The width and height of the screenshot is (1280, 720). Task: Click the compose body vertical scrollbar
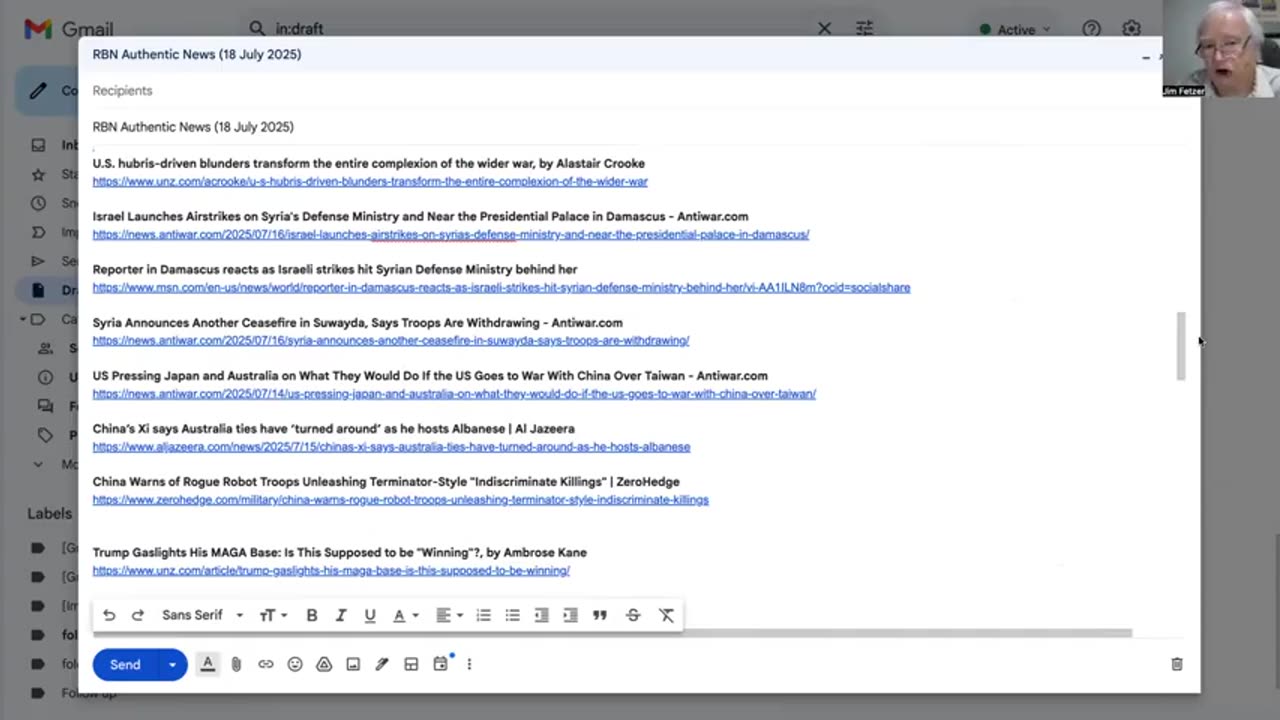[1181, 346]
